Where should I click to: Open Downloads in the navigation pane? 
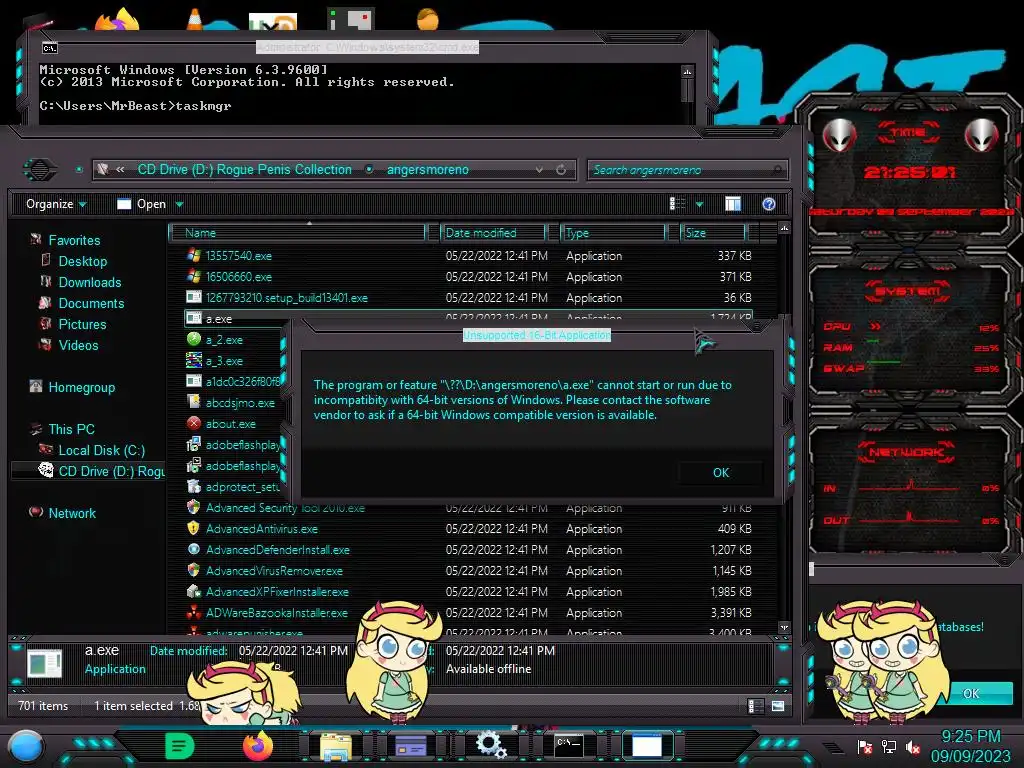[x=89, y=282]
